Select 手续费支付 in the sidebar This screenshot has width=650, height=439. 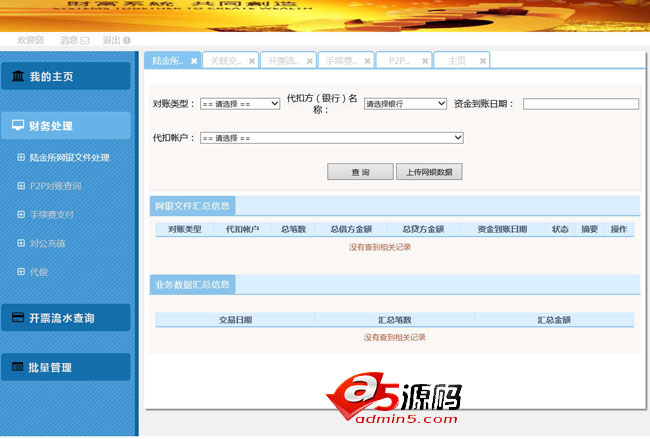51,215
